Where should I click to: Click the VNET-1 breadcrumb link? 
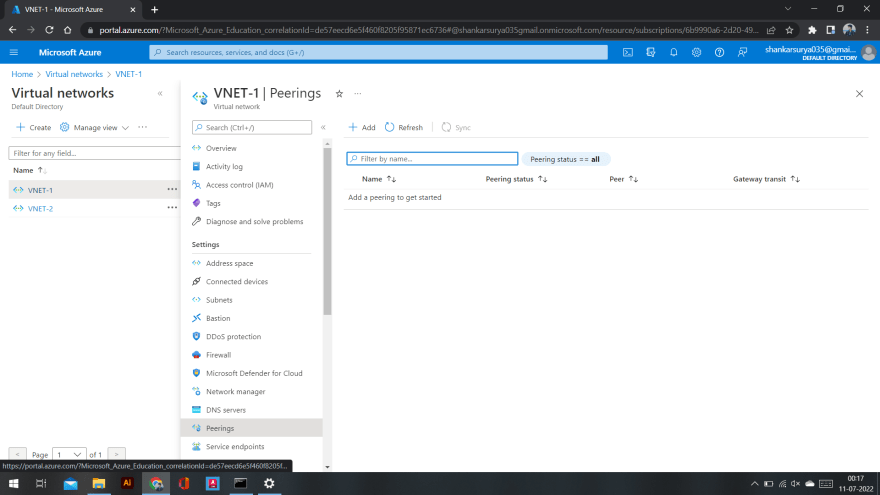tap(129, 74)
